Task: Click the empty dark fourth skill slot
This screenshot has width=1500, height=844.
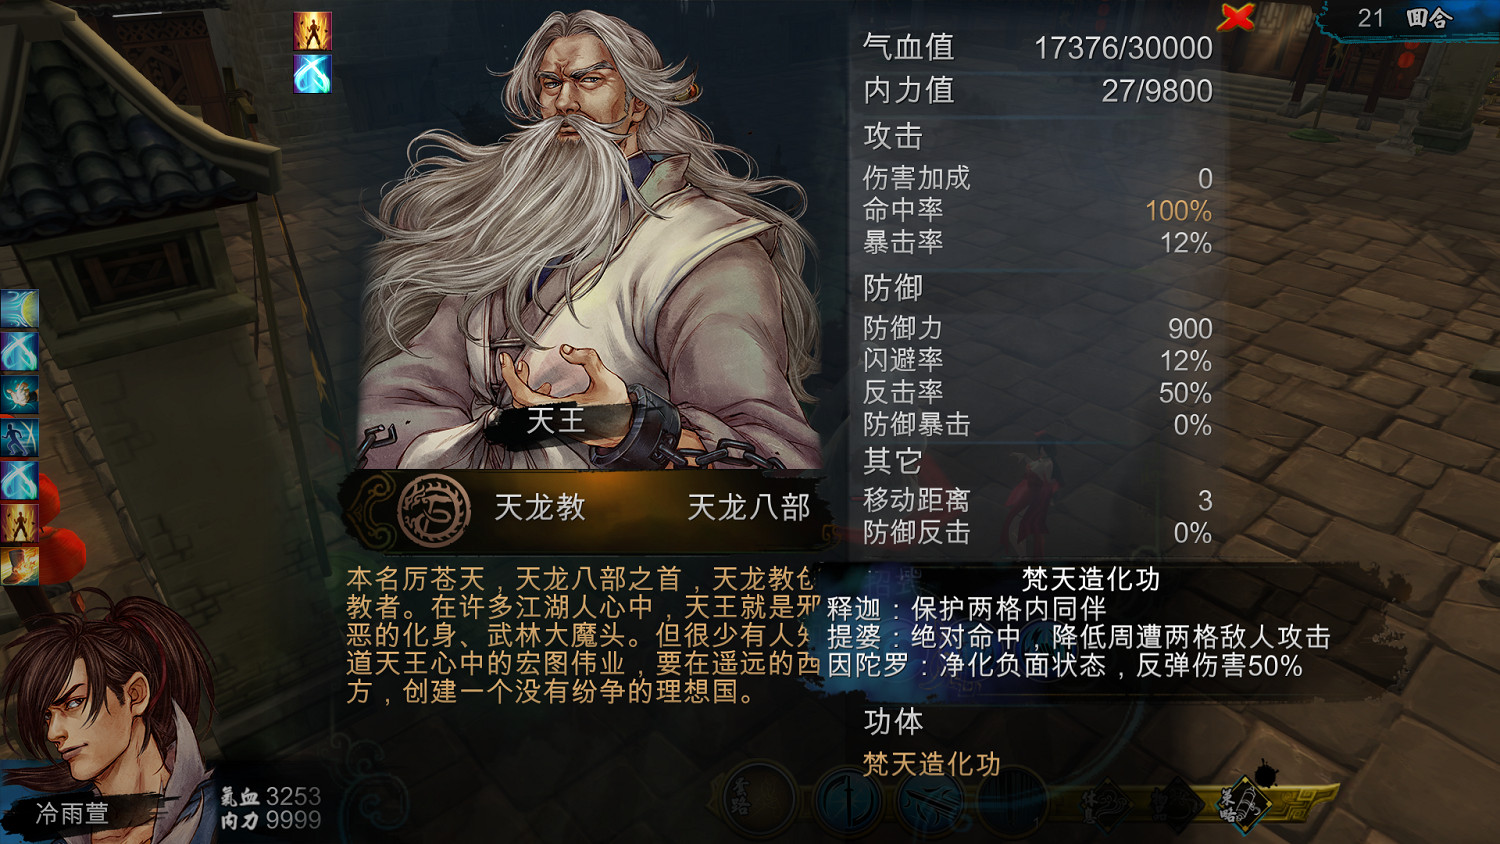Action: tap(1012, 800)
